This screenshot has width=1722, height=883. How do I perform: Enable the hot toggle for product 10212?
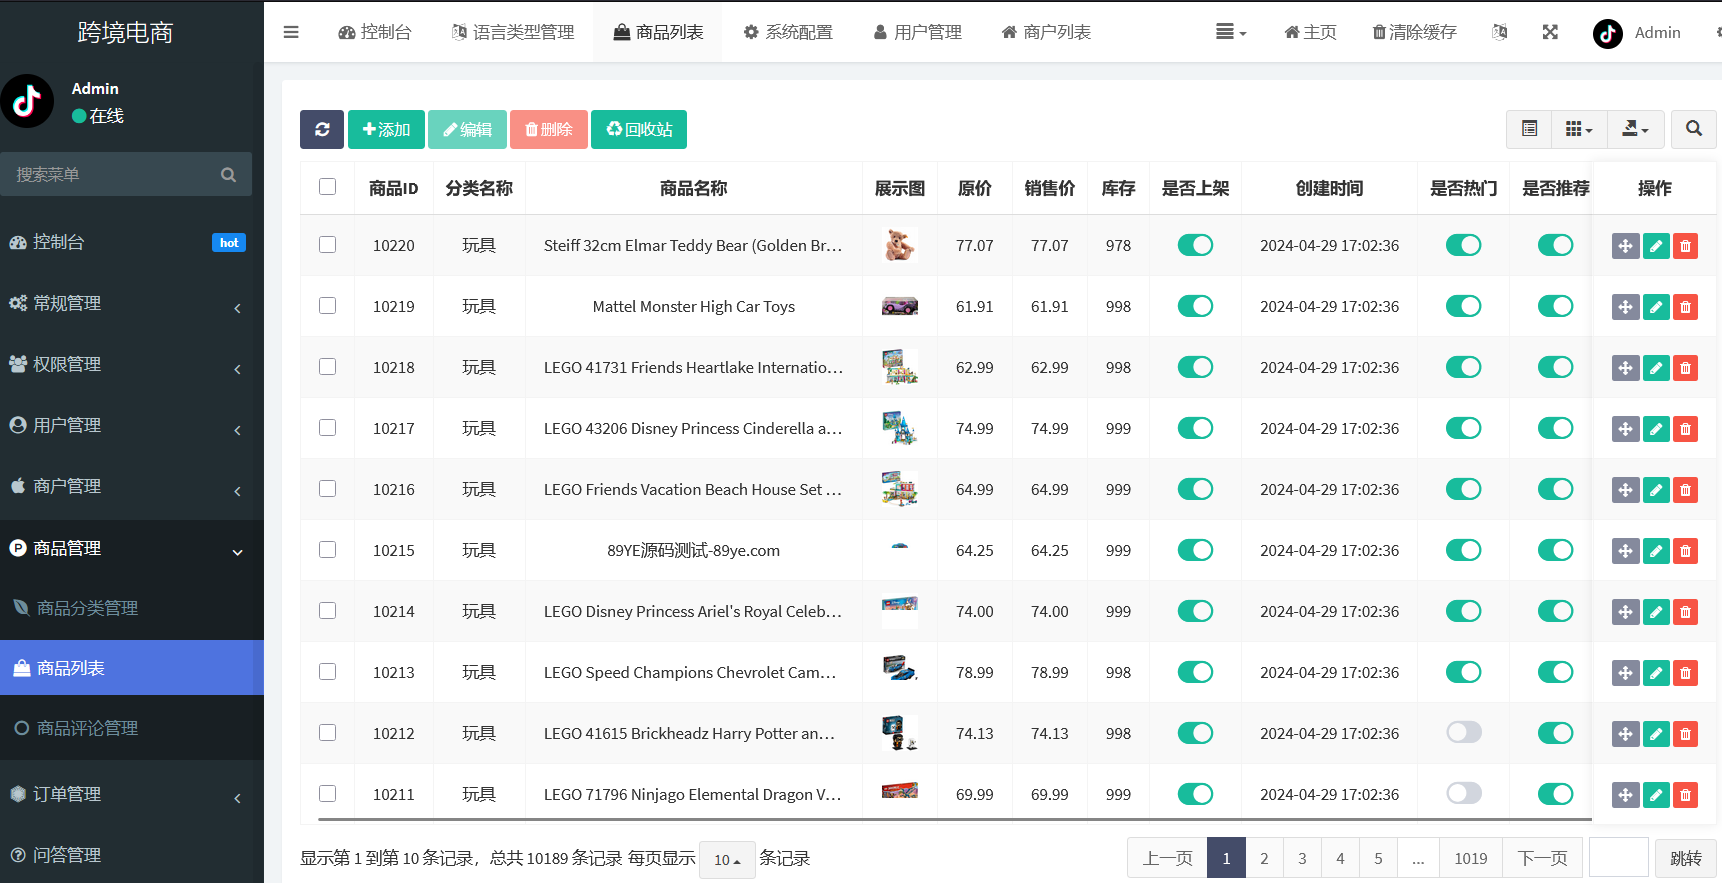[x=1463, y=733]
